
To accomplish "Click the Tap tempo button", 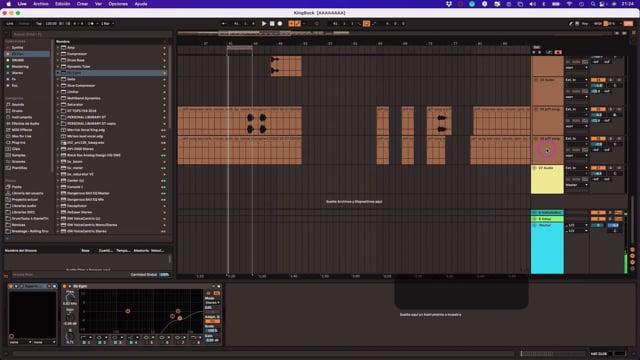I will 39,24.
